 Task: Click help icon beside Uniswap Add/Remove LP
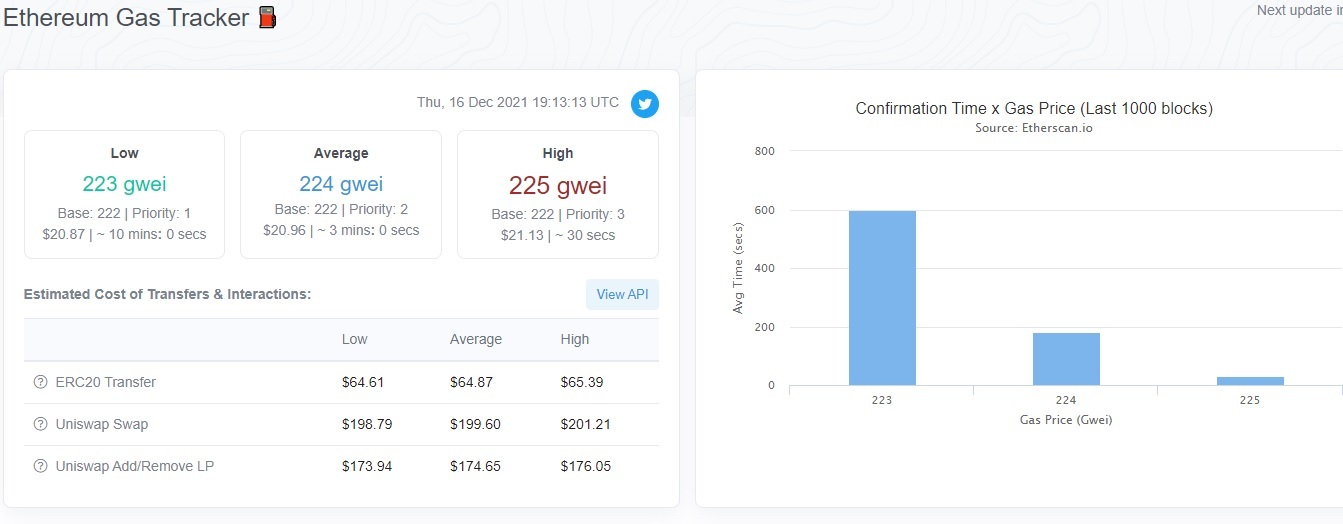coord(41,466)
